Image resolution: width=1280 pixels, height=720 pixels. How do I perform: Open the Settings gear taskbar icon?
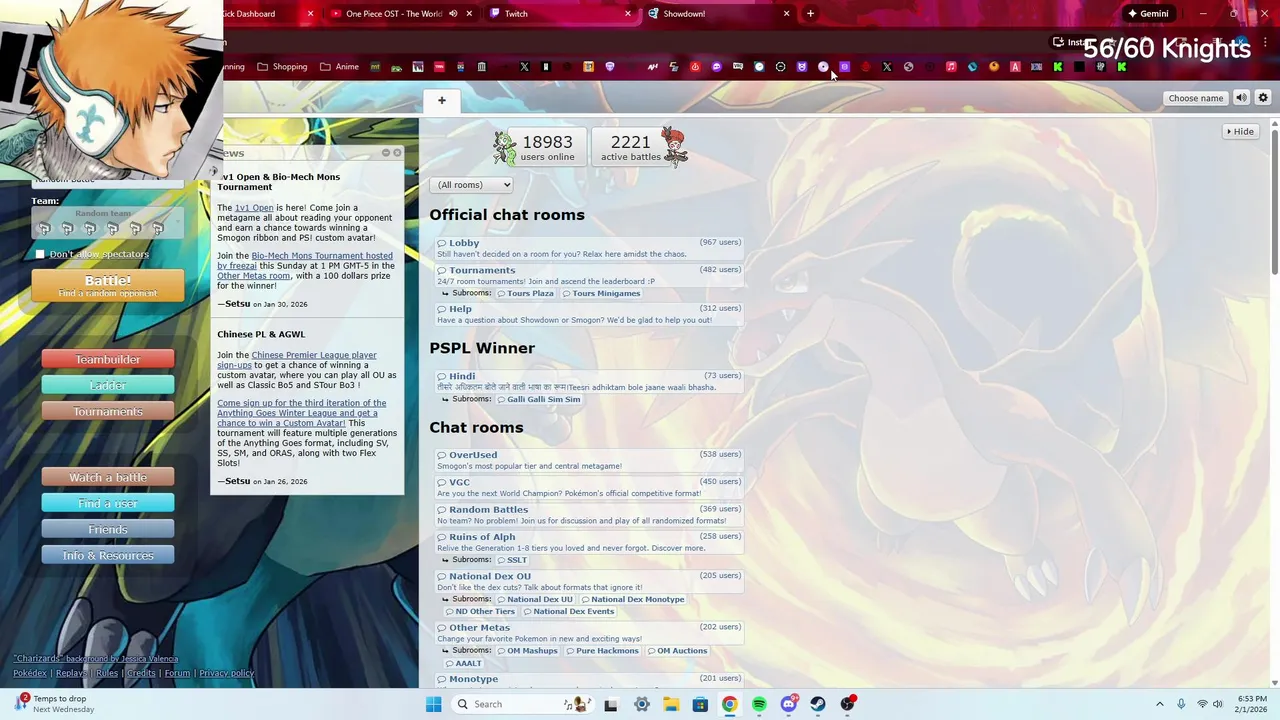(642, 704)
